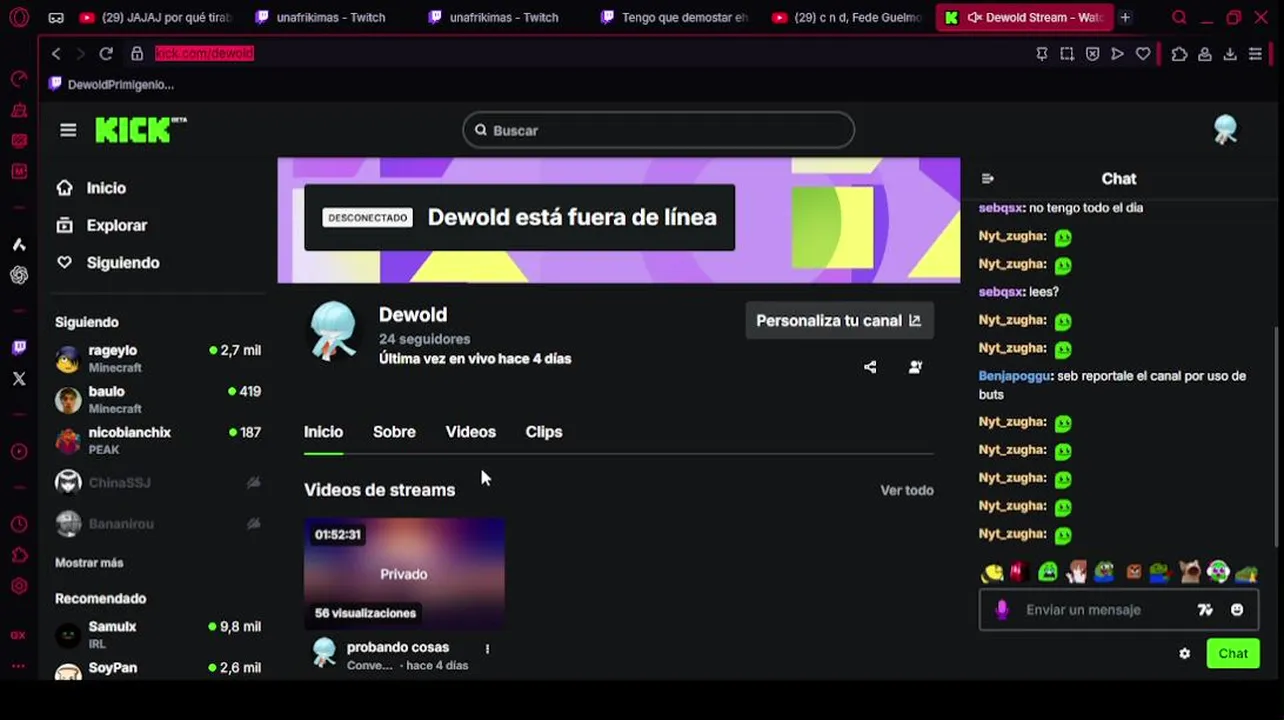Share the Dewold channel via share icon
The width and height of the screenshot is (1284, 720).
tap(870, 367)
